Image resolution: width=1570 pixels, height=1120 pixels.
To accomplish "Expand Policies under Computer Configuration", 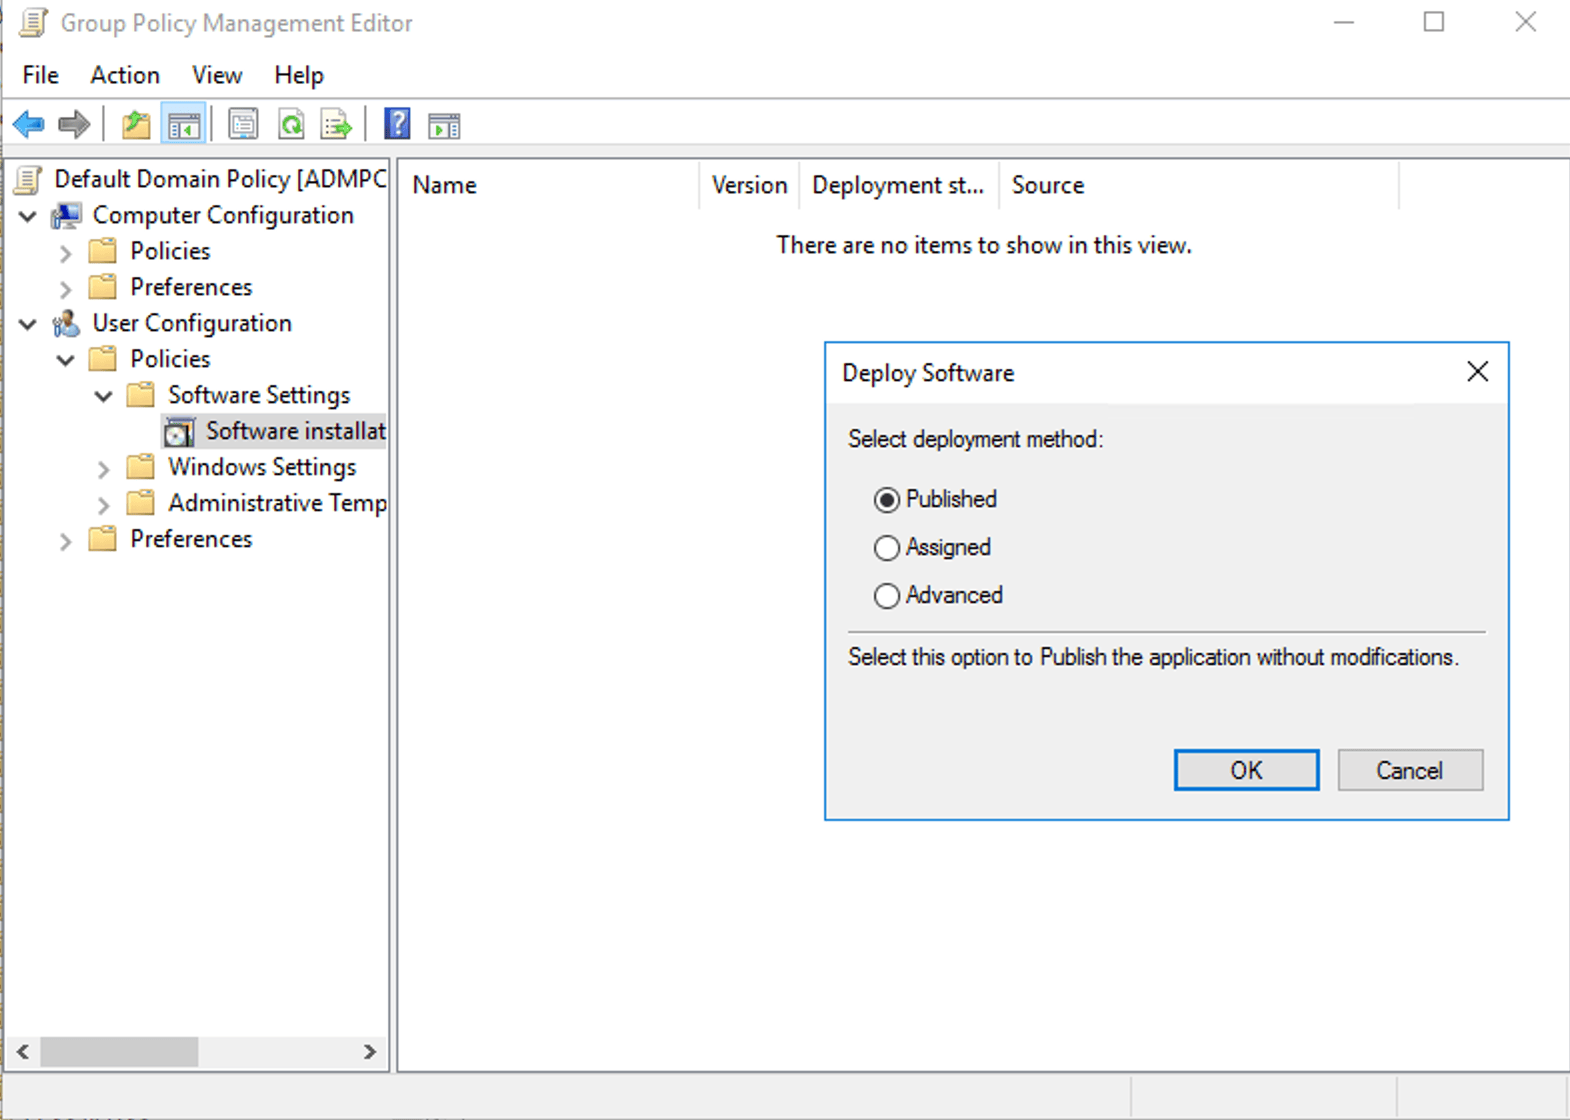I will [x=66, y=252].
